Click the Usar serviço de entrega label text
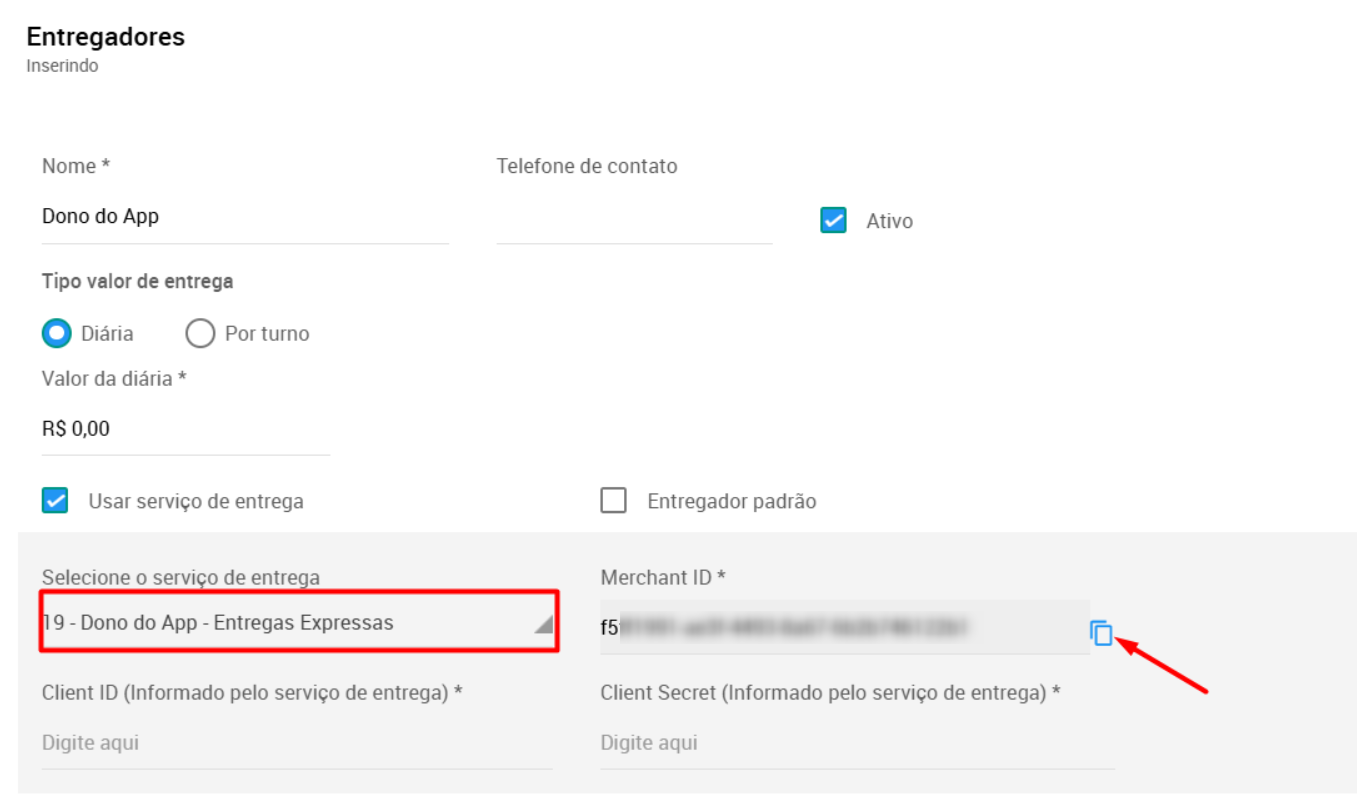This screenshot has width=1357, height=795. click(196, 502)
